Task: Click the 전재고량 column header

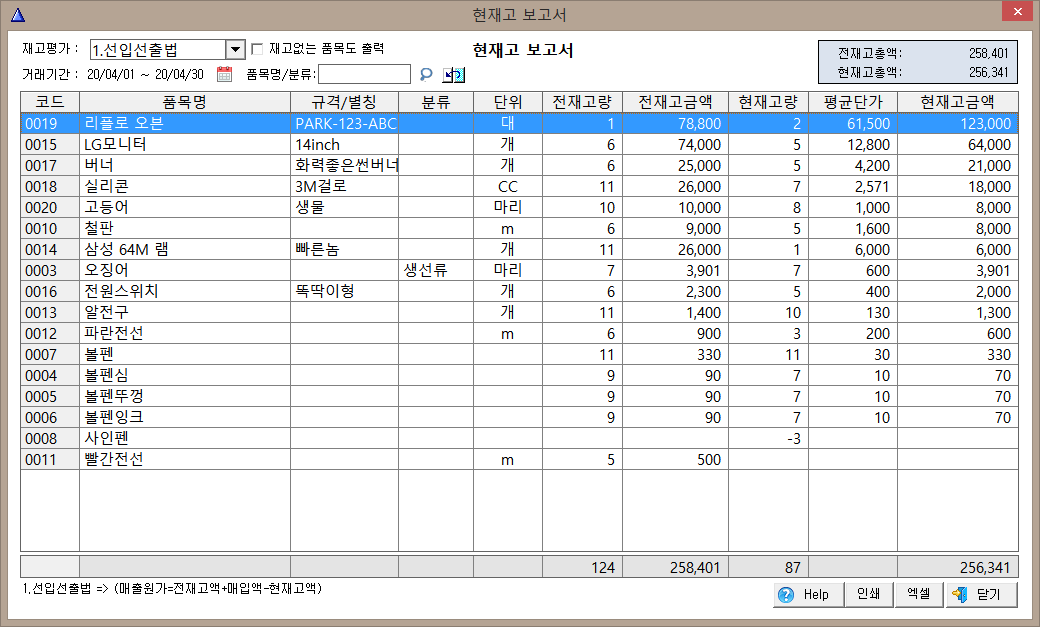Action: [x=582, y=102]
